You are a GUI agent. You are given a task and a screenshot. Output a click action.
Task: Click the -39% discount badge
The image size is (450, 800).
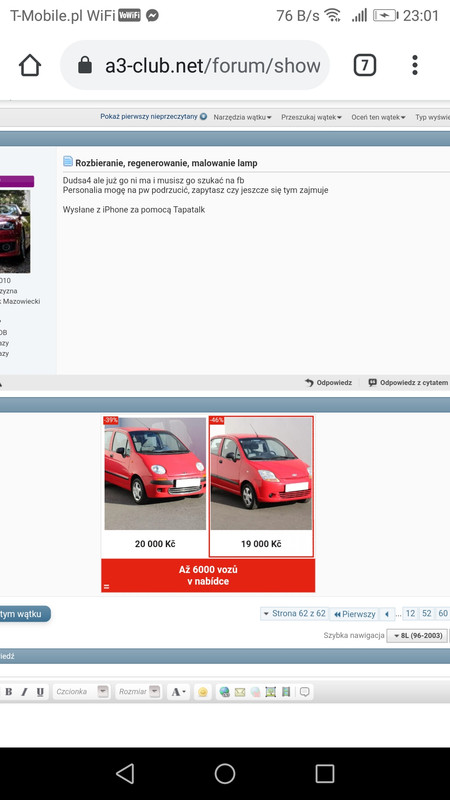point(110,420)
